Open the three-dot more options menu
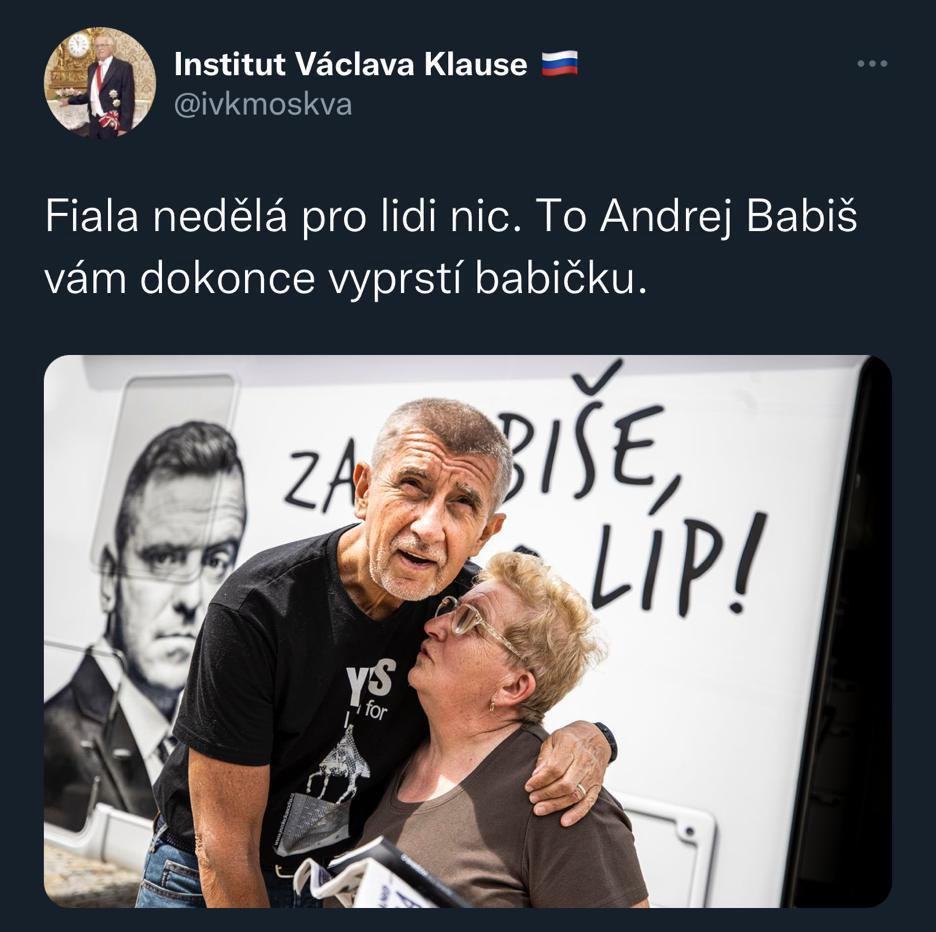The height and width of the screenshot is (932, 936). pyautogui.click(x=872, y=63)
